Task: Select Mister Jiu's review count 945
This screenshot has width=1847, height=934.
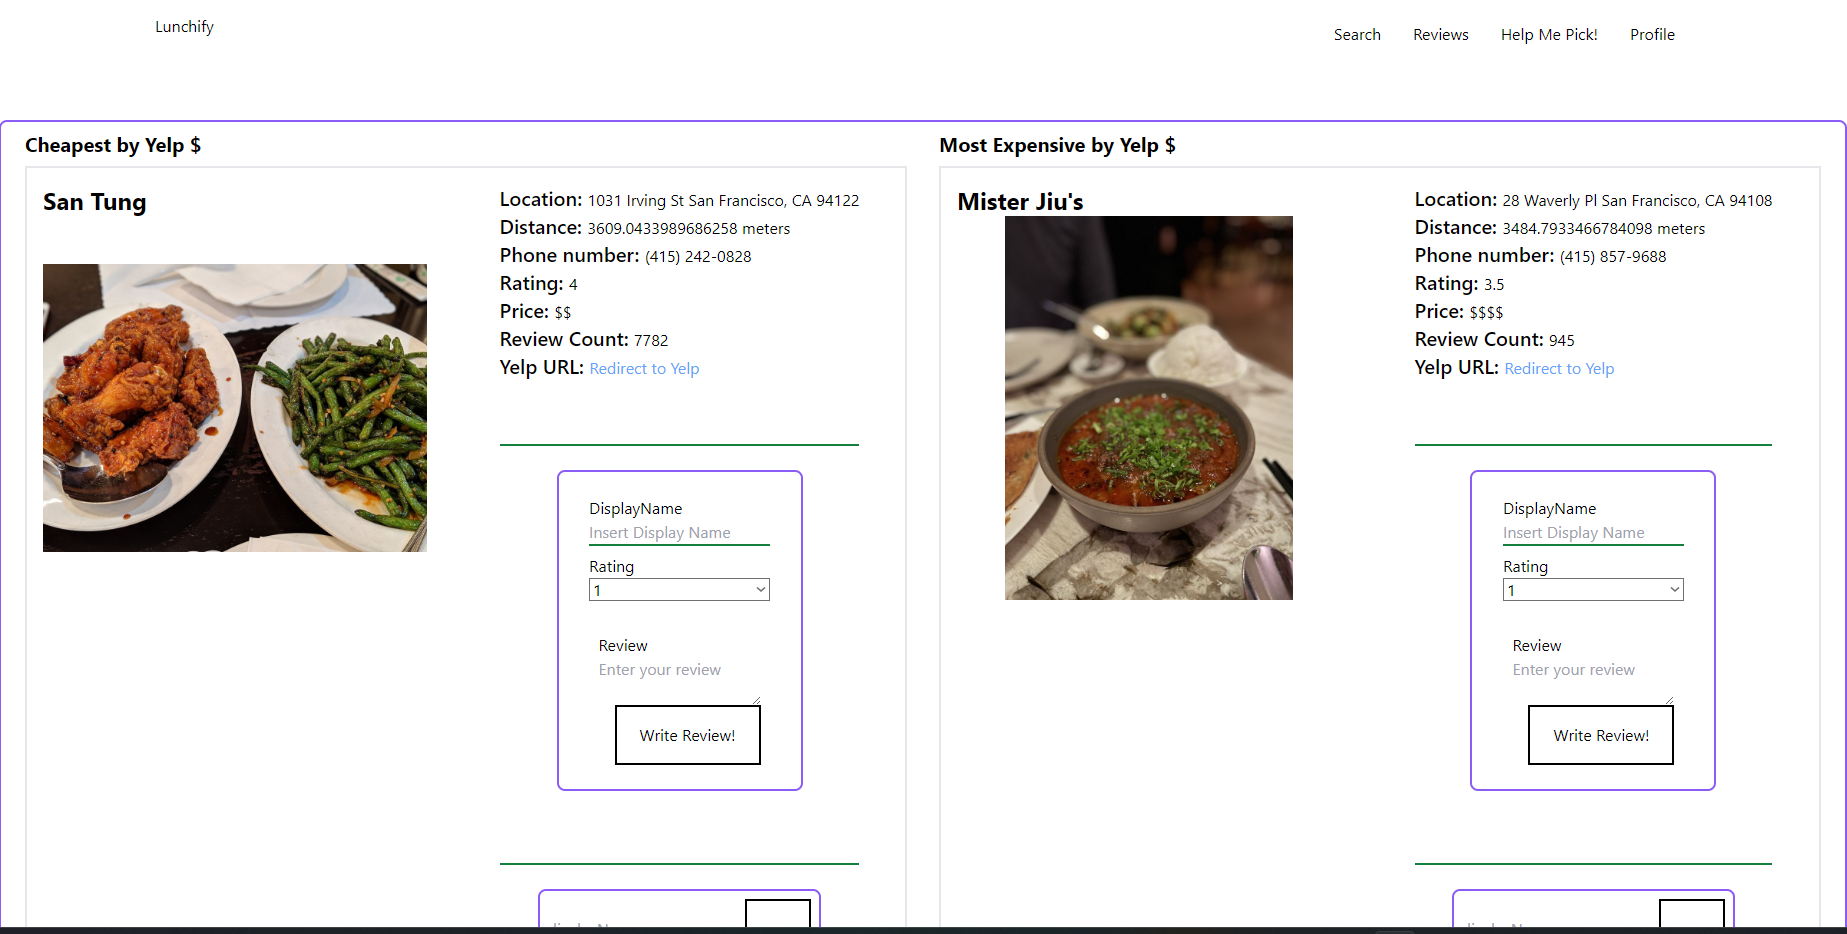Action: [1562, 341]
